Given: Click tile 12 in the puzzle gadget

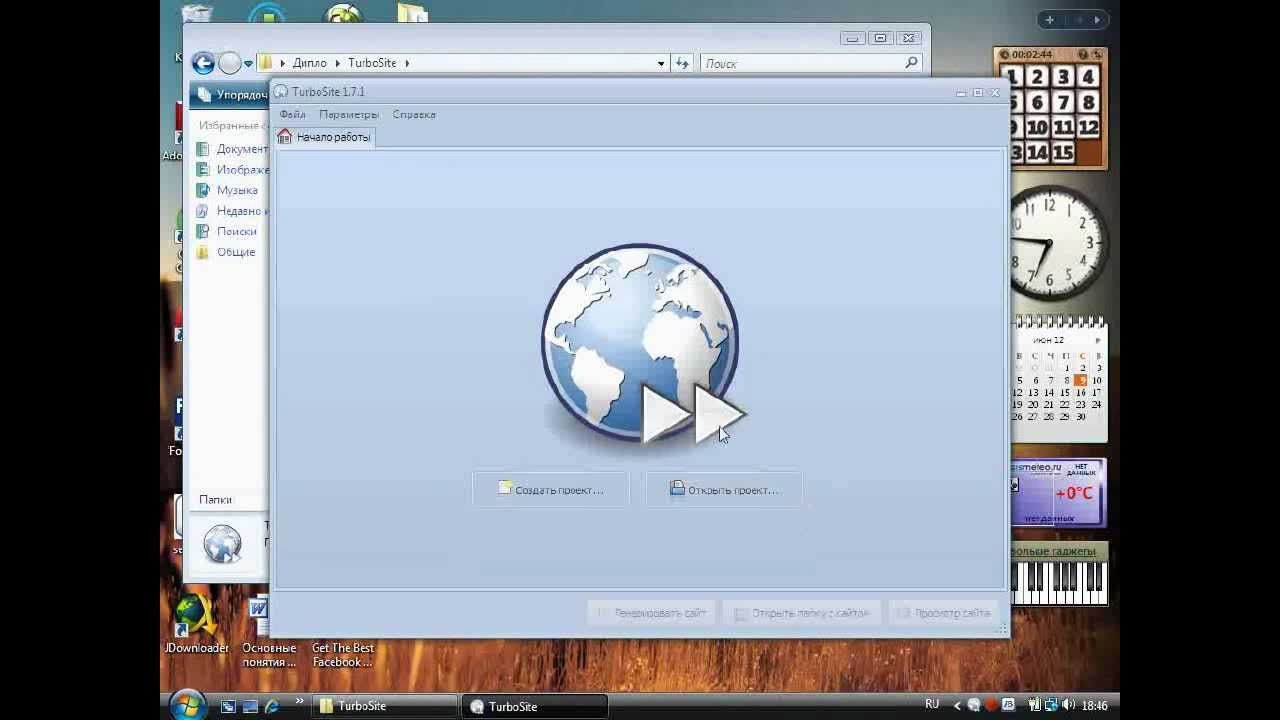Looking at the screenshot, I should [1088, 127].
